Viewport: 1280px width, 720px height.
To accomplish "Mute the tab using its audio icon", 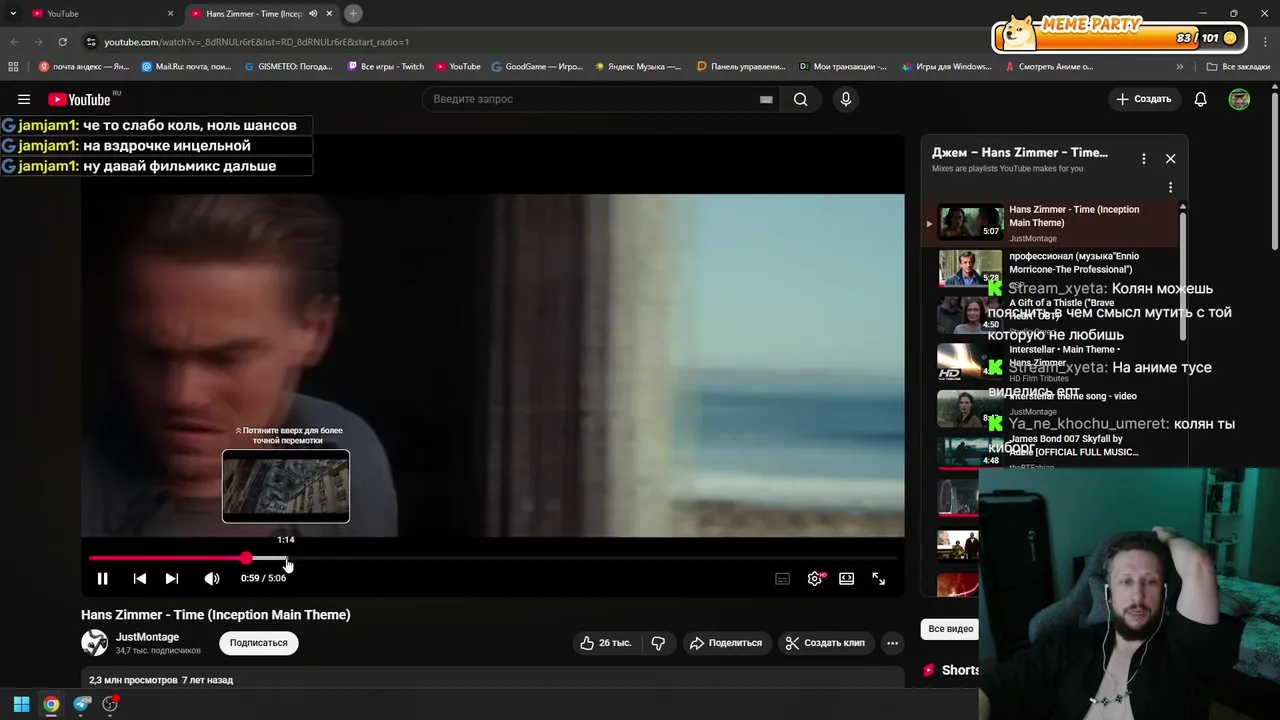I will click(313, 13).
